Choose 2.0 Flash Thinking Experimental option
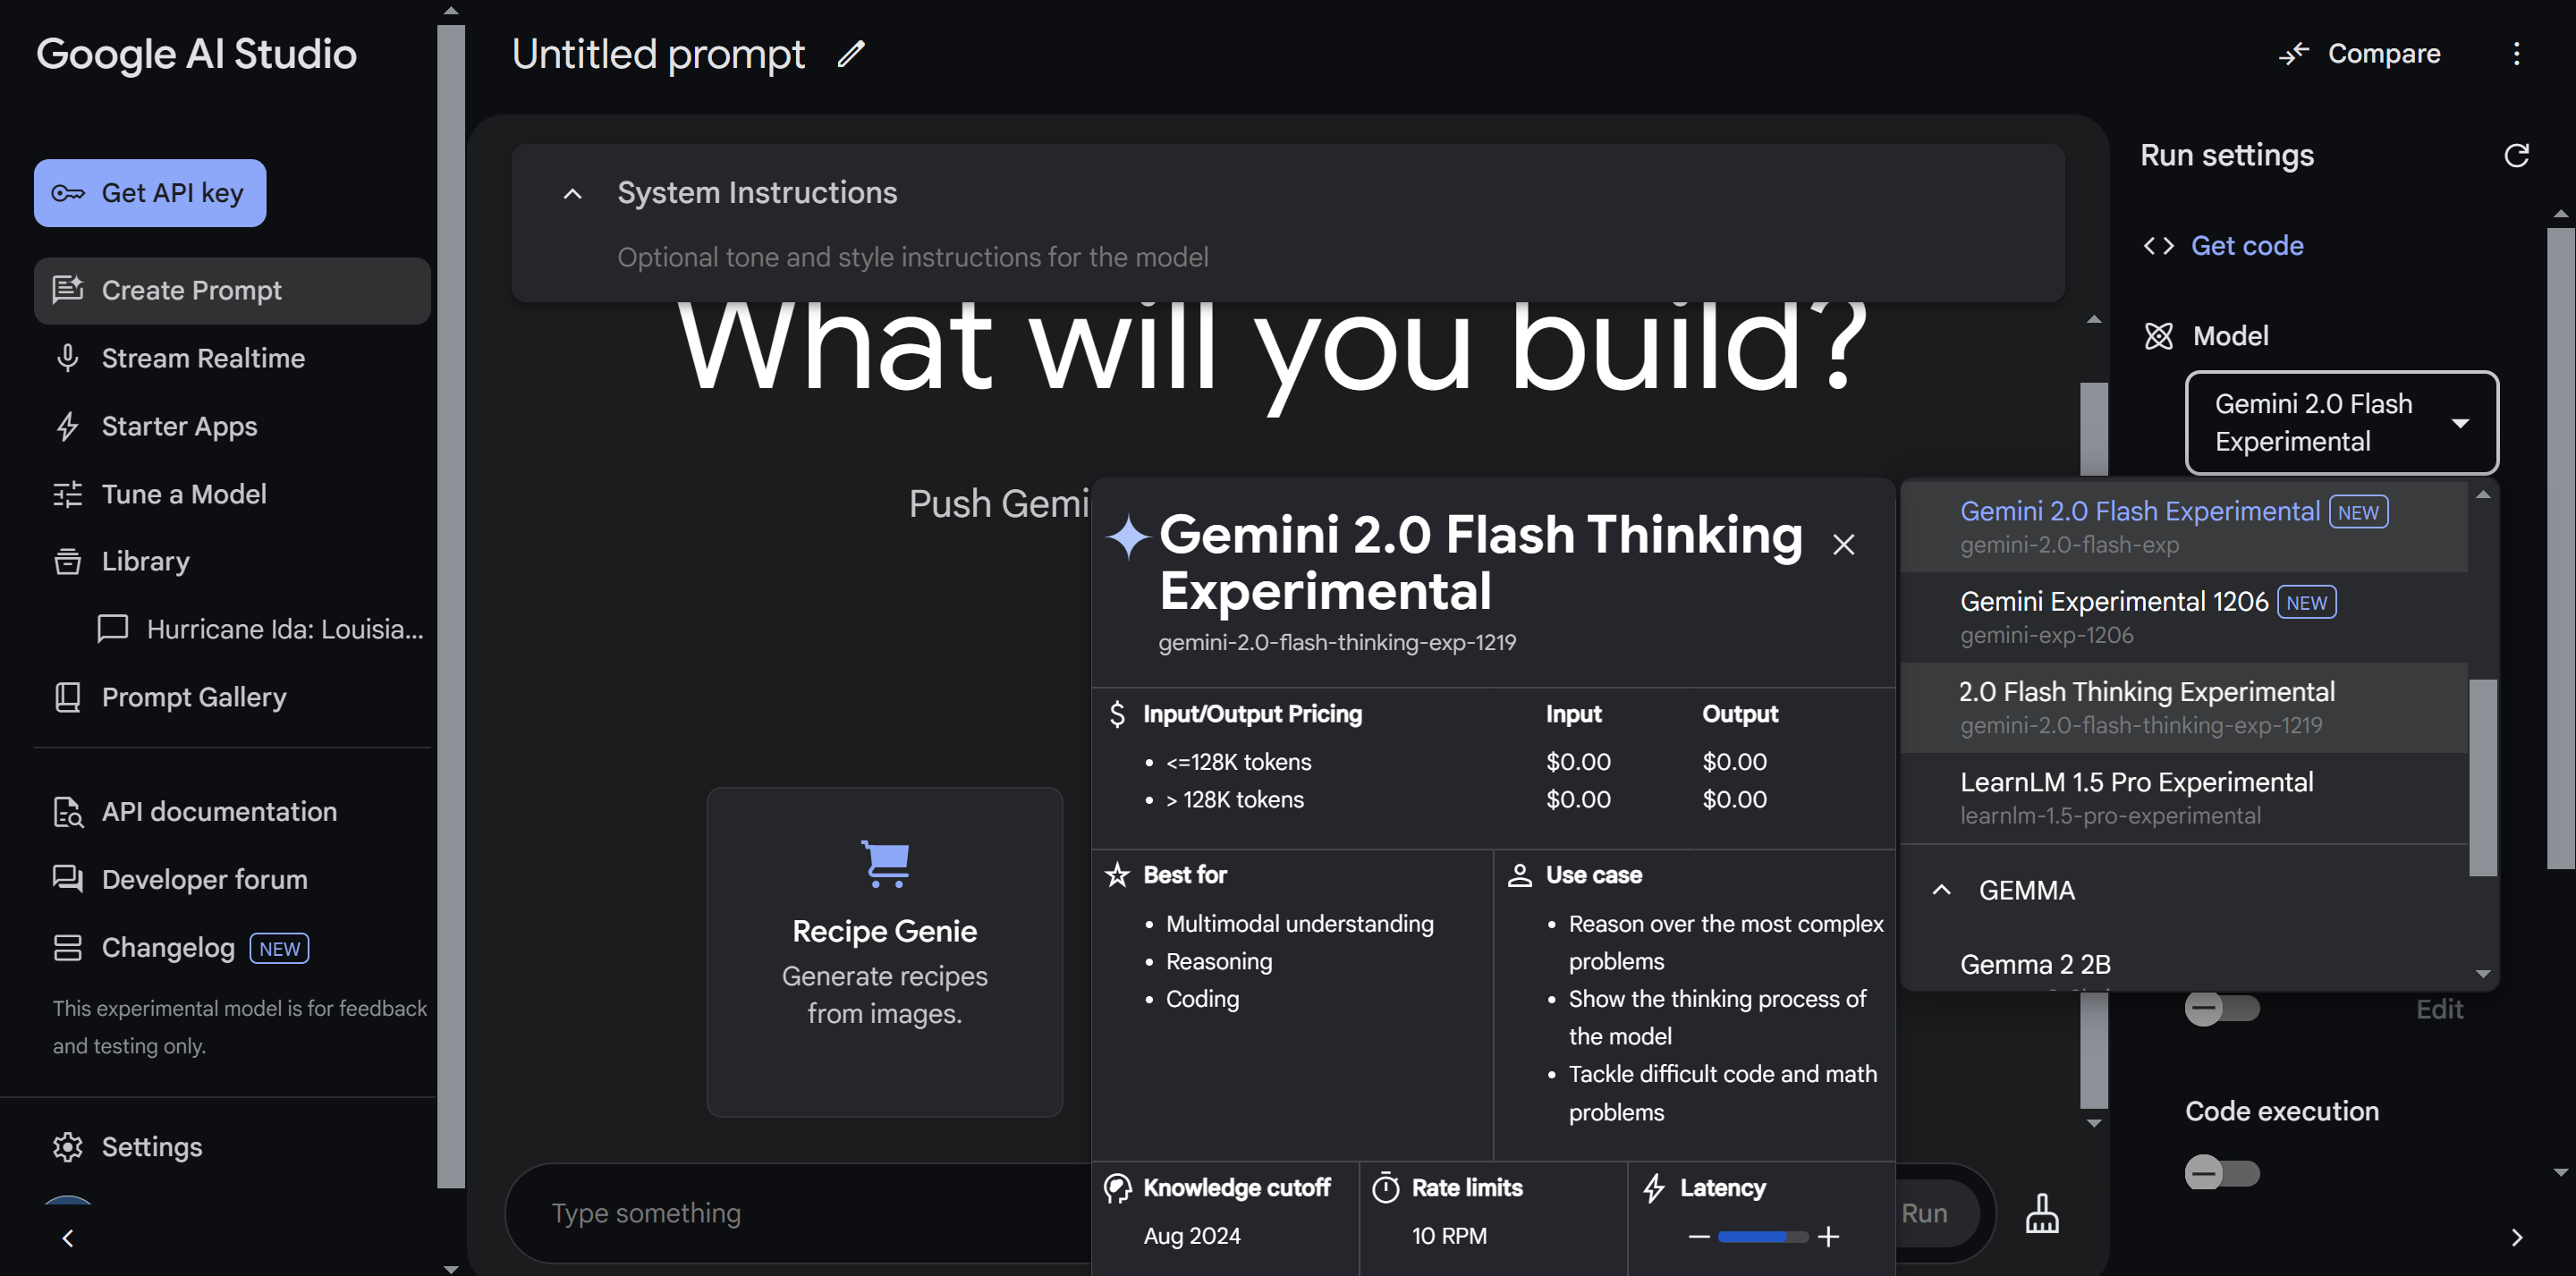 pos(2184,707)
